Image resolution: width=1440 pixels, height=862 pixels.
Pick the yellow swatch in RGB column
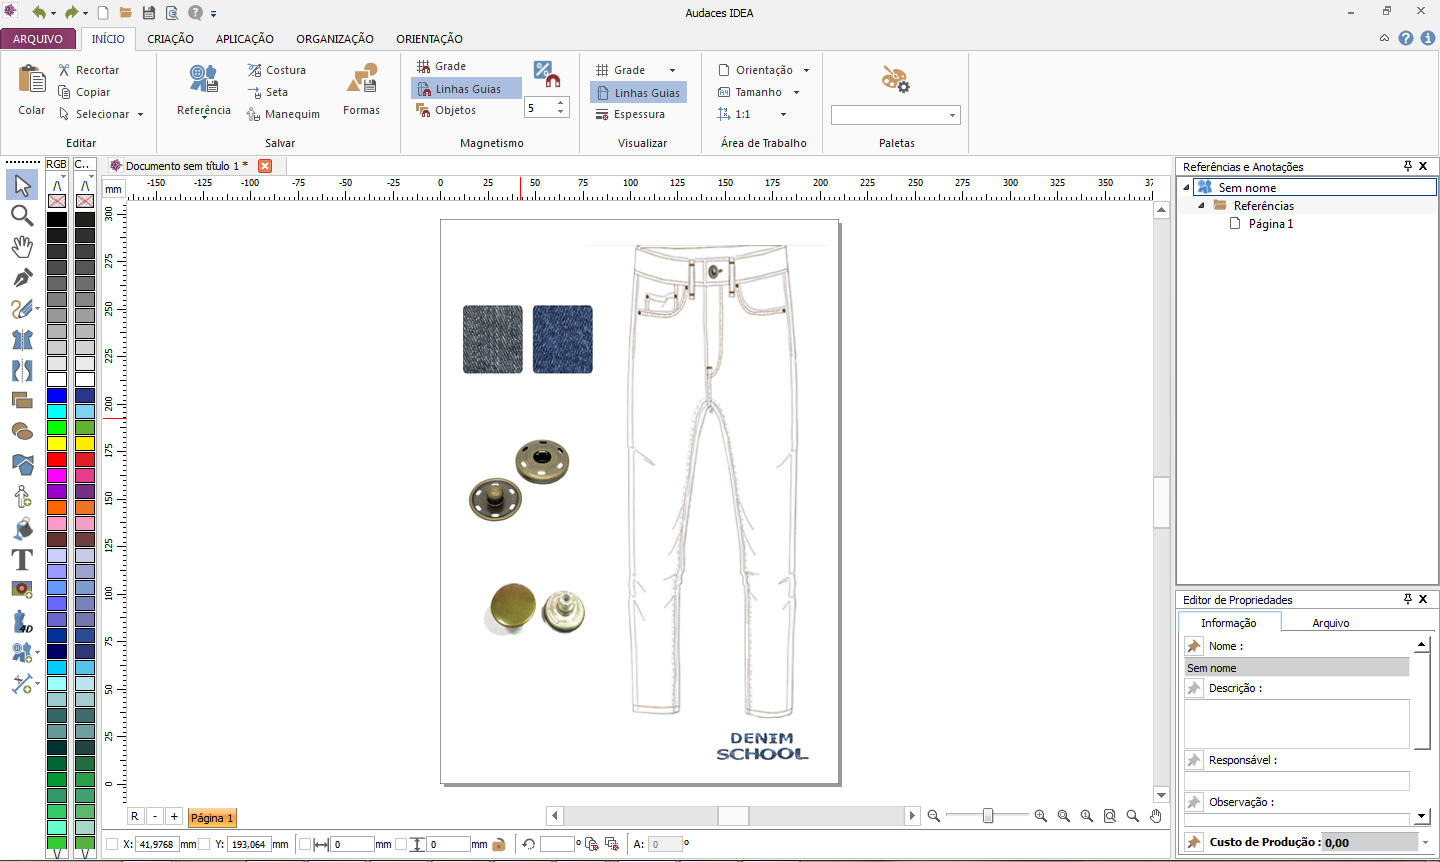pyautogui.click(x=57, y=443)
